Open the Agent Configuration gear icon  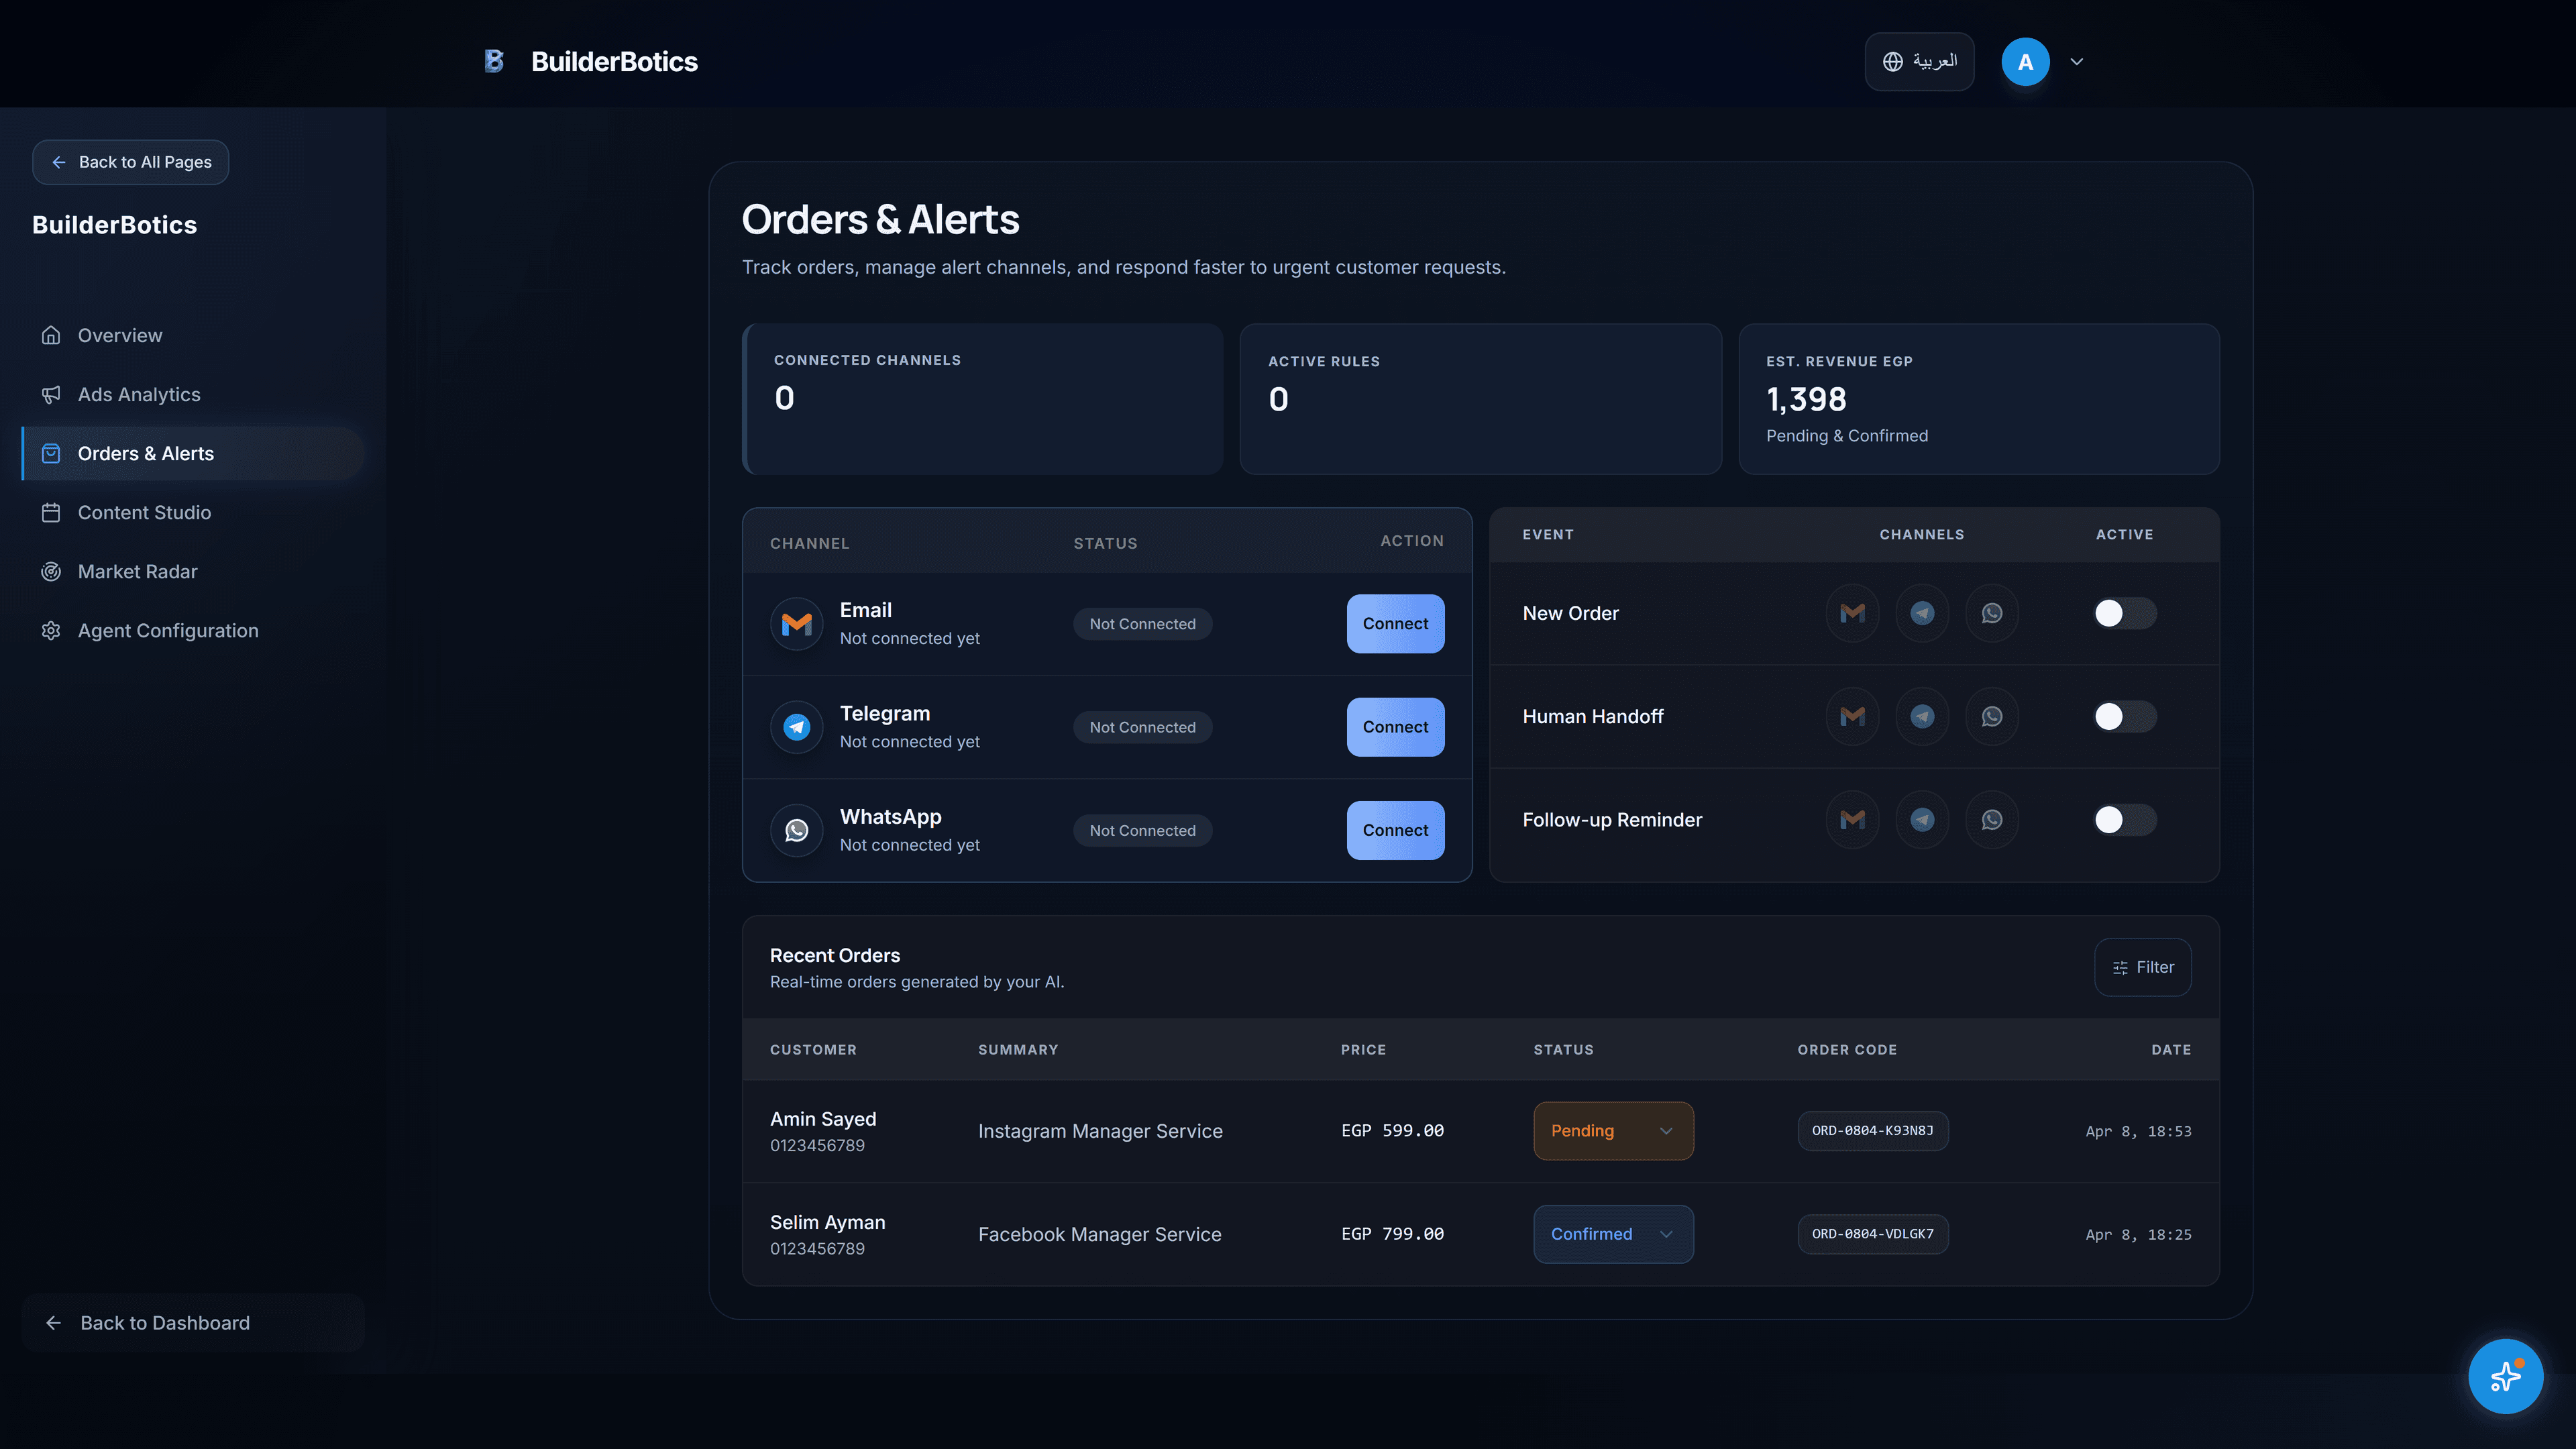click(52, 631)
